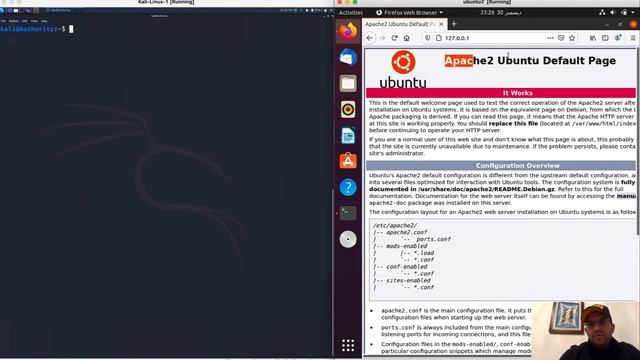Image resolution: width=640 pixels, height=360 pixels.
Task: Click bold 'replace this file' text
Action: point(513,123)
